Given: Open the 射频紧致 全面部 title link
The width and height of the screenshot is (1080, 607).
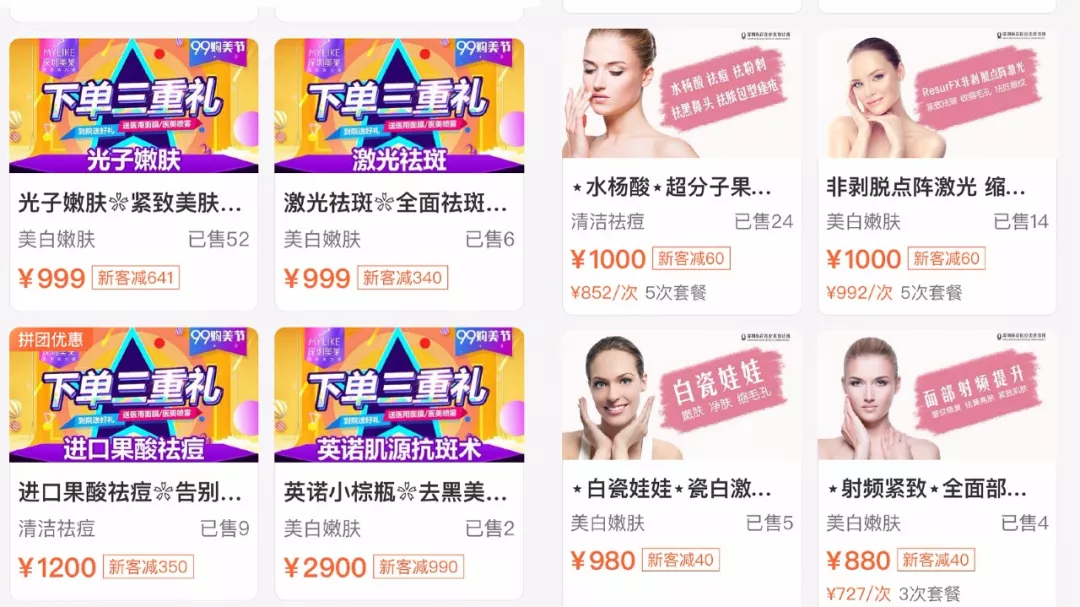Looking at the screenshot, I should pos(927,488).
